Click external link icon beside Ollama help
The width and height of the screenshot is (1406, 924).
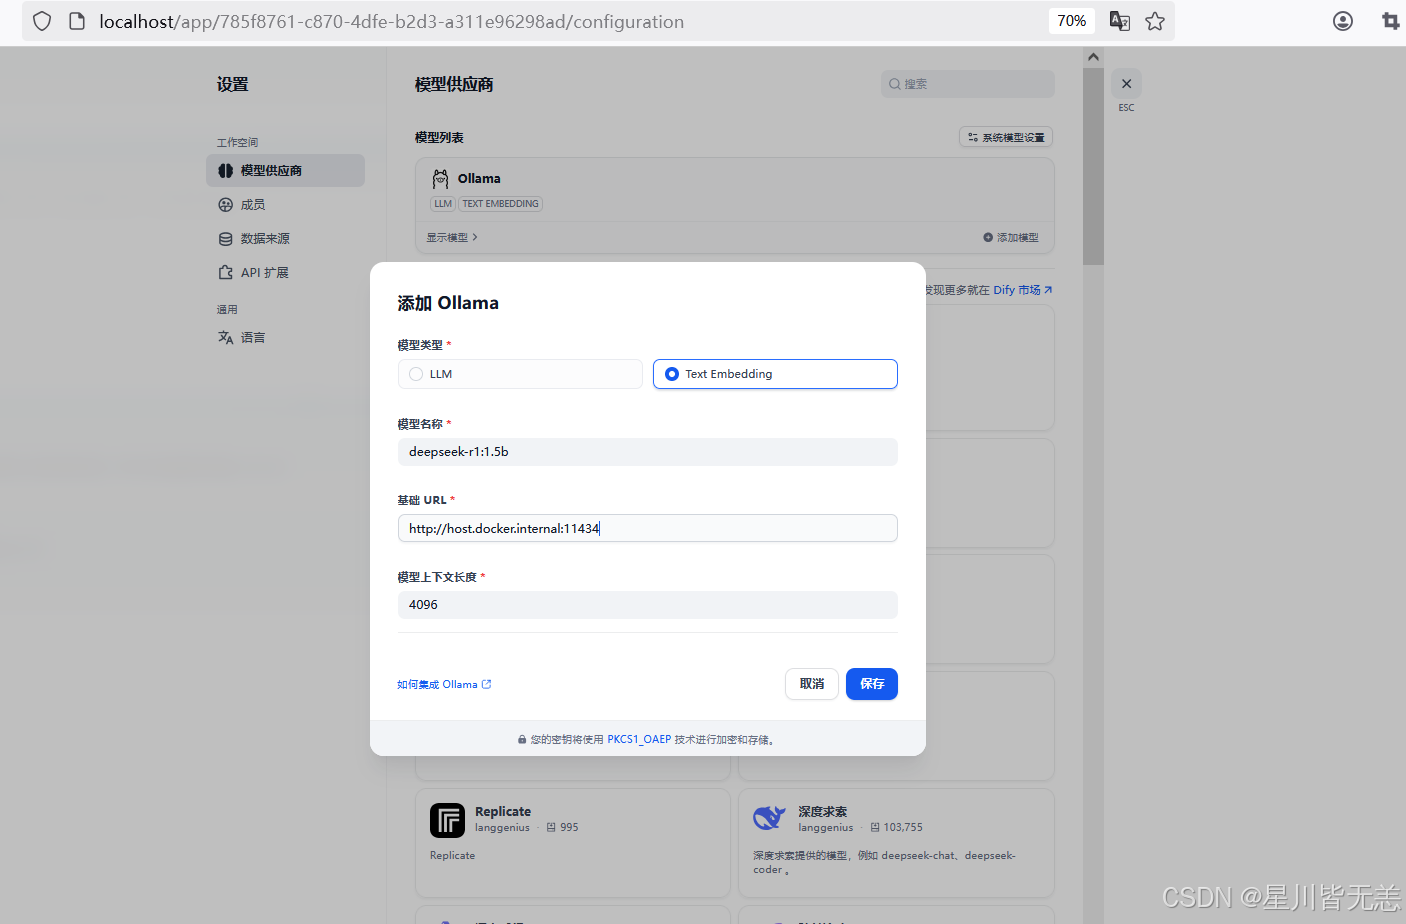487,685
